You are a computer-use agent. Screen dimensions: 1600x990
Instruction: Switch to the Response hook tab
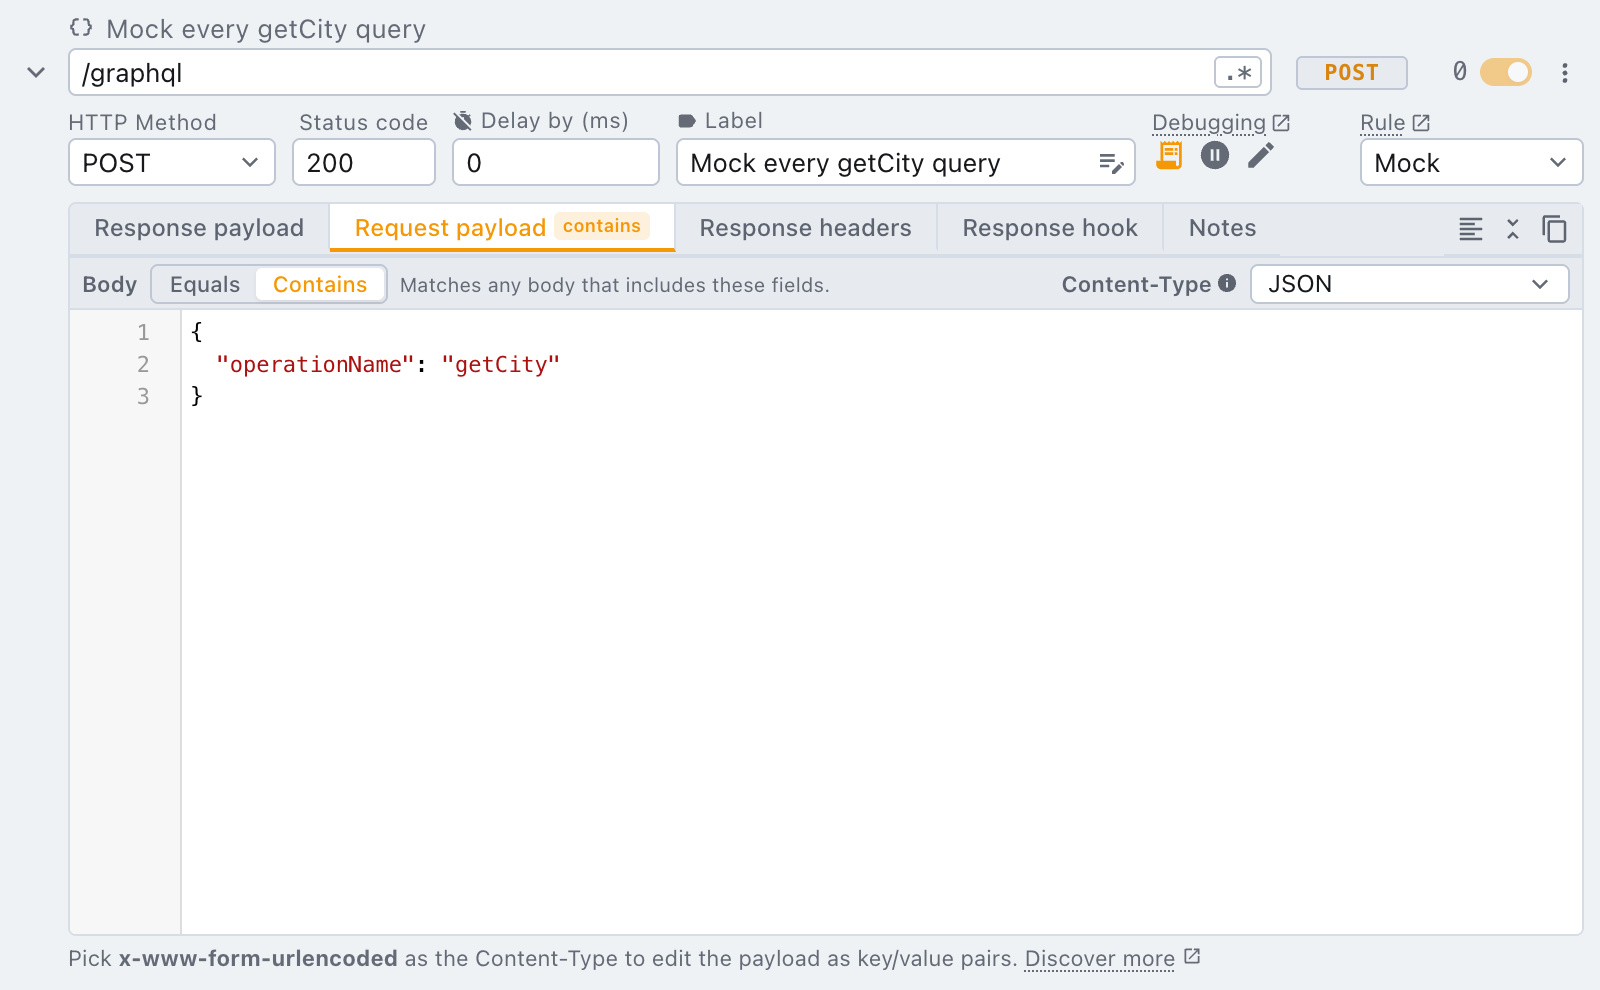pos(1050,228)
